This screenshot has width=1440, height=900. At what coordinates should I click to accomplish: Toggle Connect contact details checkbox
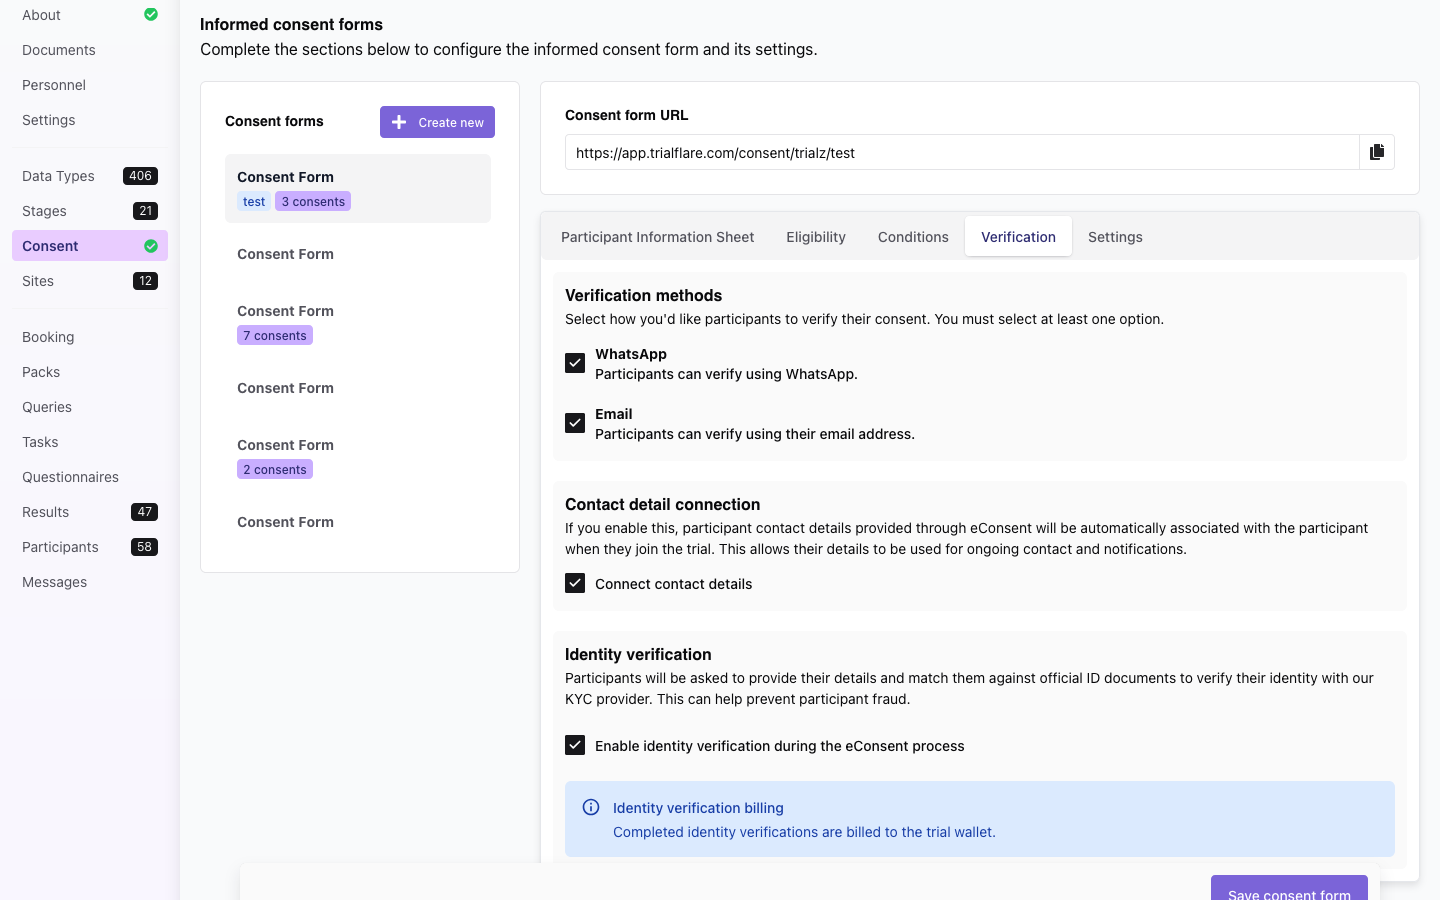pos(575,583)
